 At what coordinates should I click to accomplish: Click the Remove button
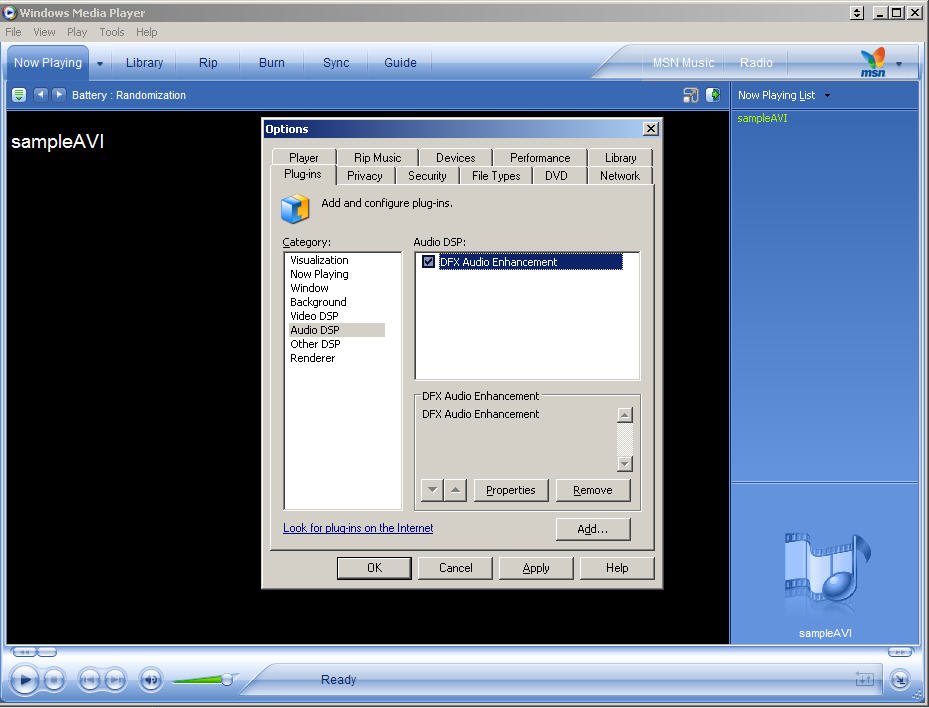(x=592, y=490)
